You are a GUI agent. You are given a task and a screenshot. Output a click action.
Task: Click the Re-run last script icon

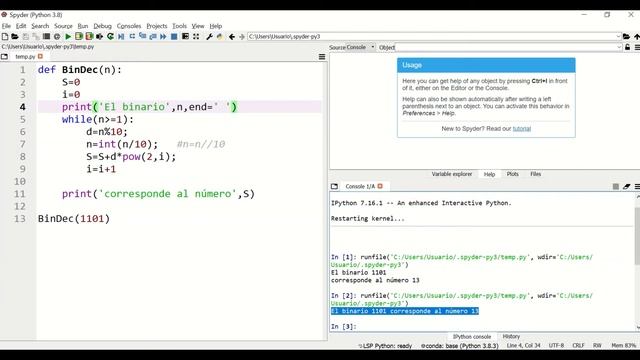point(110,37)
